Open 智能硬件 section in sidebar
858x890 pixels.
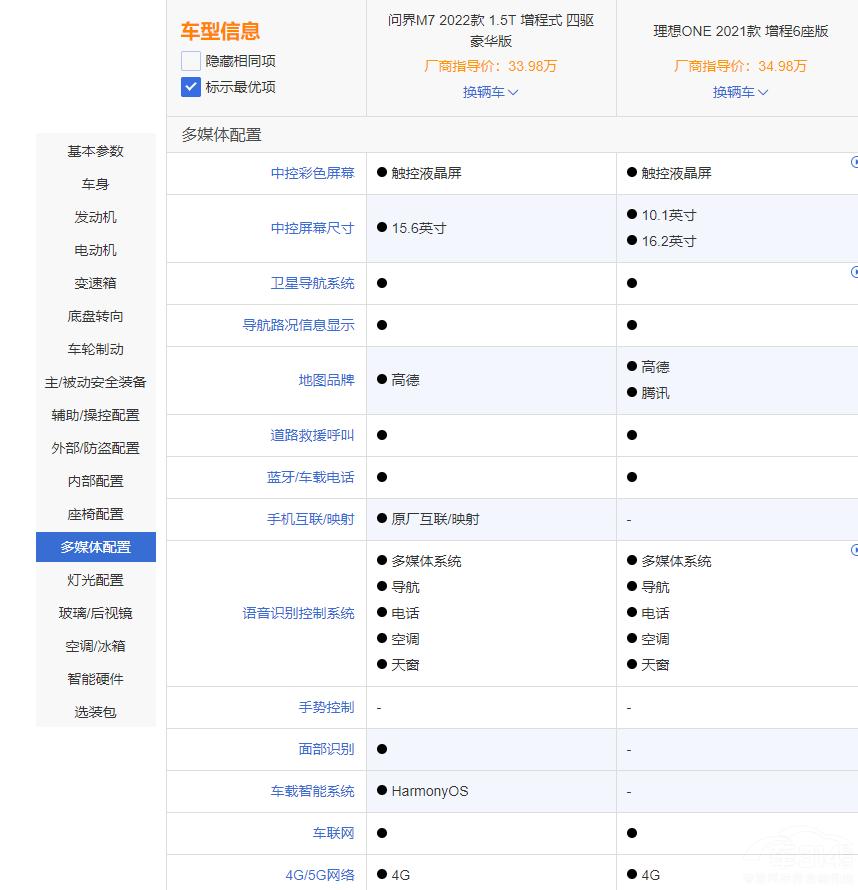(96, 679)
